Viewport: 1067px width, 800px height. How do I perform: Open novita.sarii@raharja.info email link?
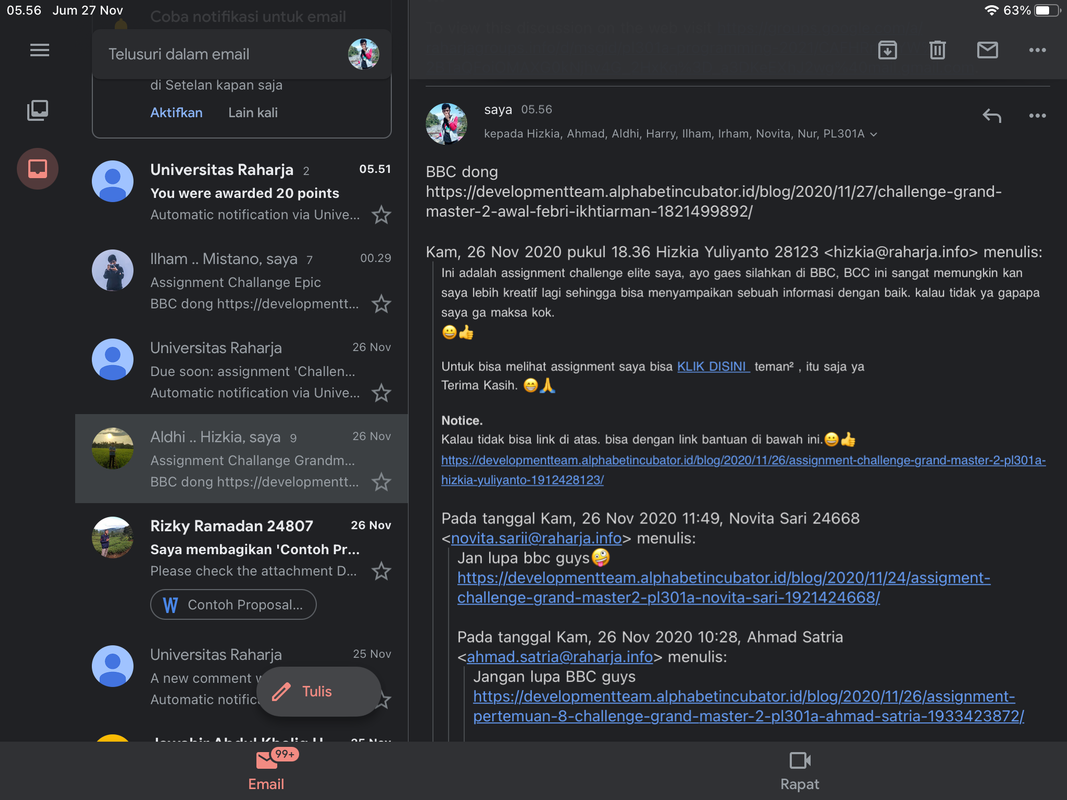point(536,538)
